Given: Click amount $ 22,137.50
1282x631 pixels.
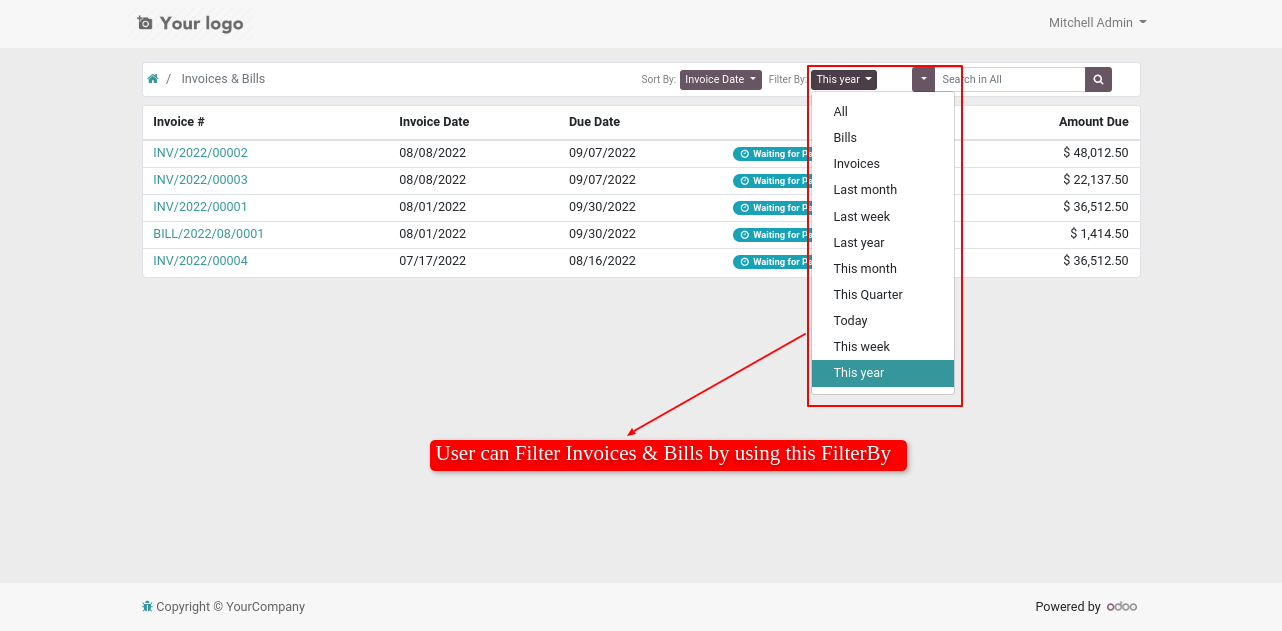Looking at the screenshot, I should coord(1096,180).
